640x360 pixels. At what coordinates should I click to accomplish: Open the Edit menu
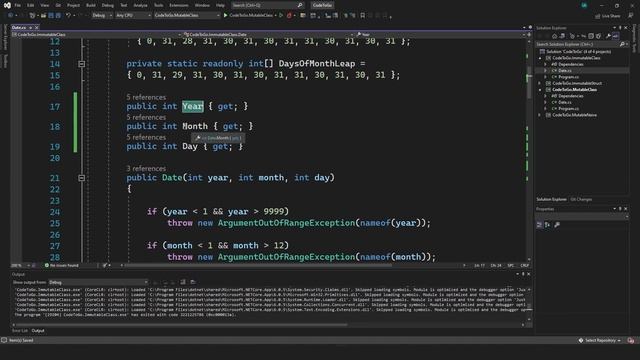point(31,5)
